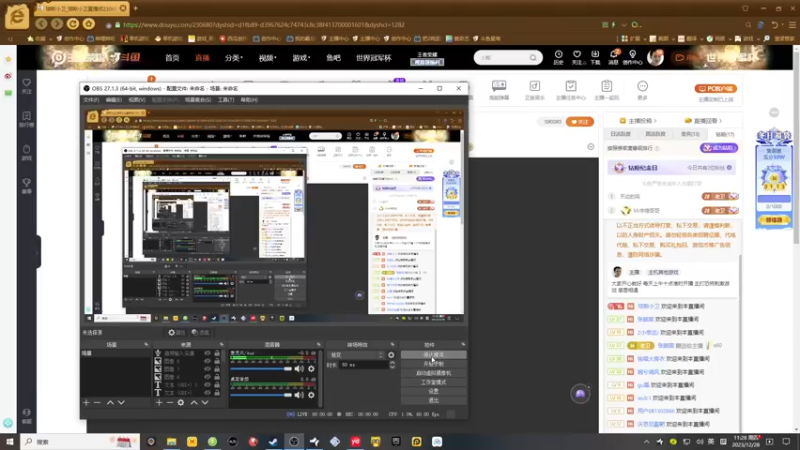
Task: Switch to the 钻粉(17) tab
Action: click(x=724, y=134)
